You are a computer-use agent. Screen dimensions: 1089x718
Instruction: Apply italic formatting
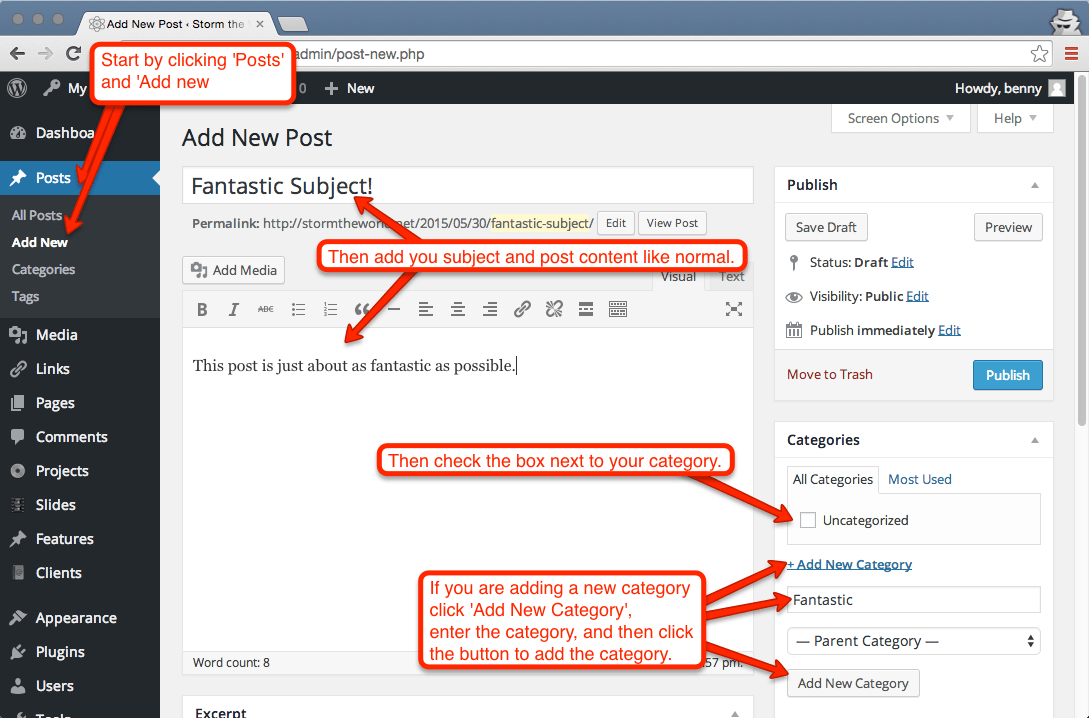(x=233, y=308)
